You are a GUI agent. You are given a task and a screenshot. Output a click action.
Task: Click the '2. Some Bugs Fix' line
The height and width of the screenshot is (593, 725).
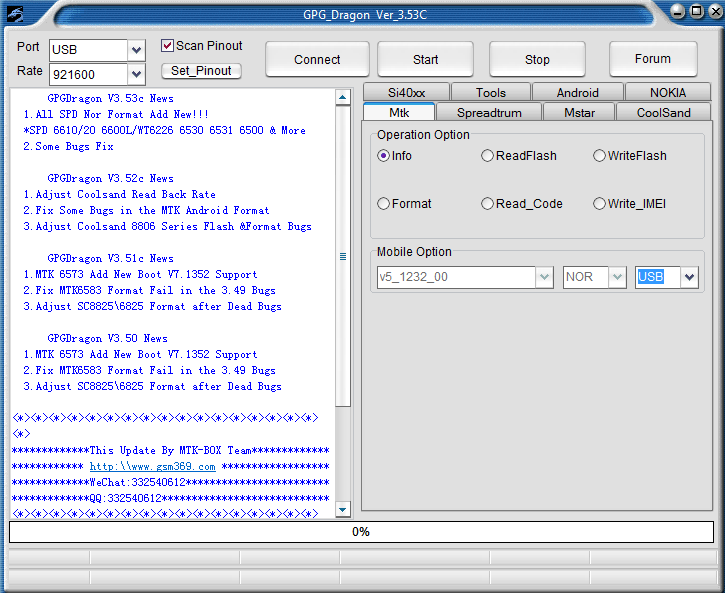point(68,147)
